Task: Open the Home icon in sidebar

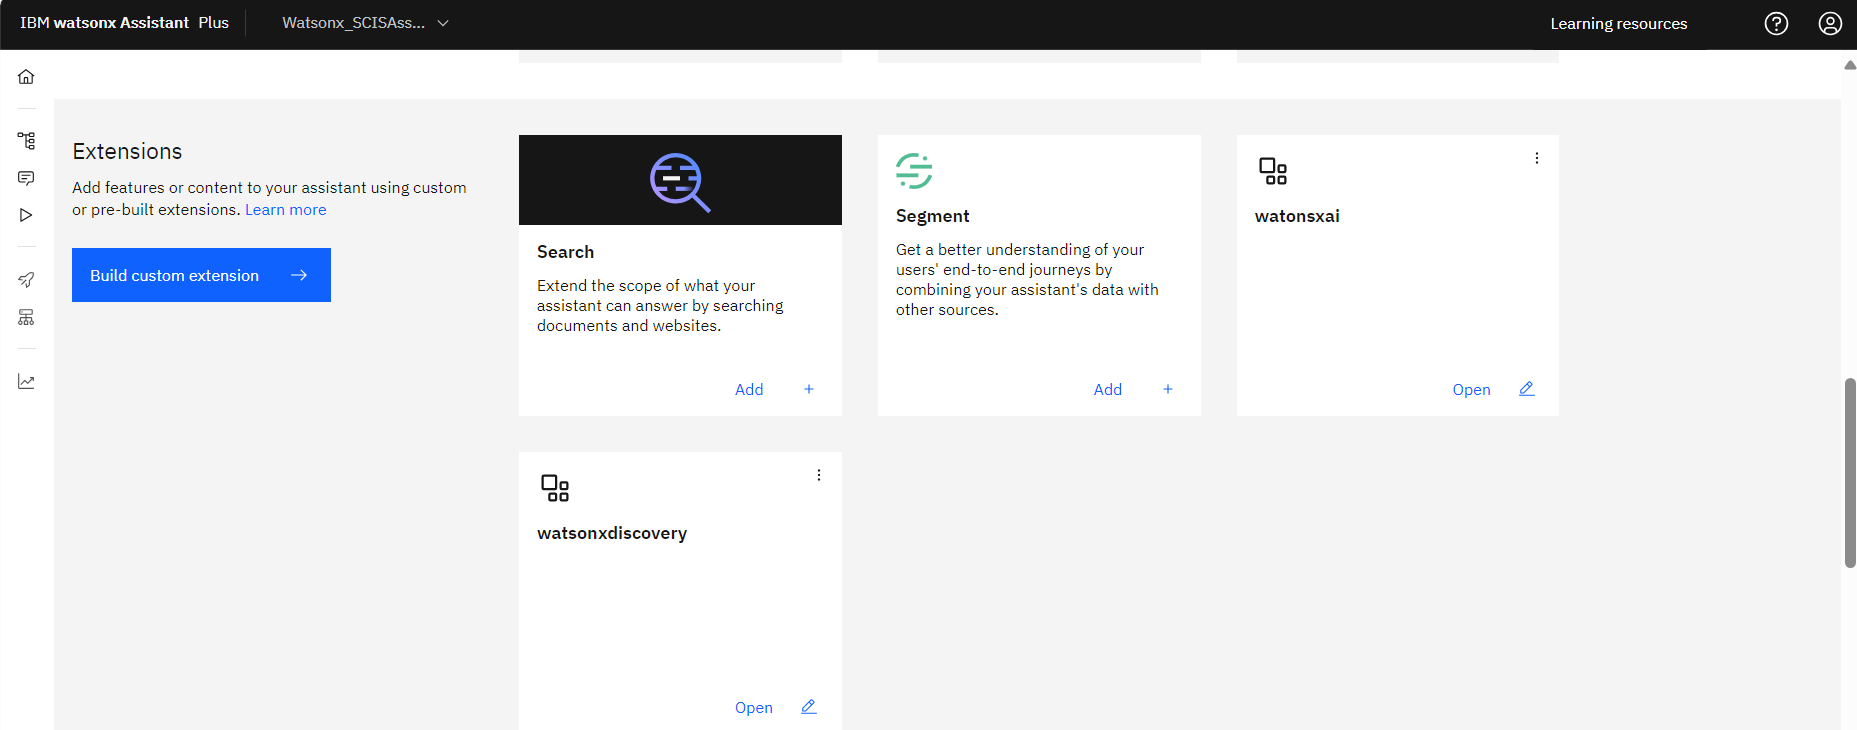Action: (26, 77)
